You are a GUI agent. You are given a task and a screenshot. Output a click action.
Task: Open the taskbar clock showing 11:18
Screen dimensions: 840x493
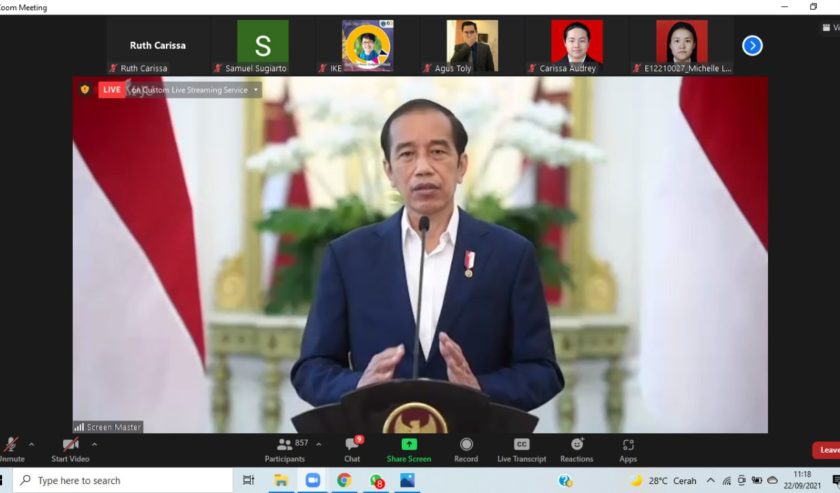[x=802, y=480]
